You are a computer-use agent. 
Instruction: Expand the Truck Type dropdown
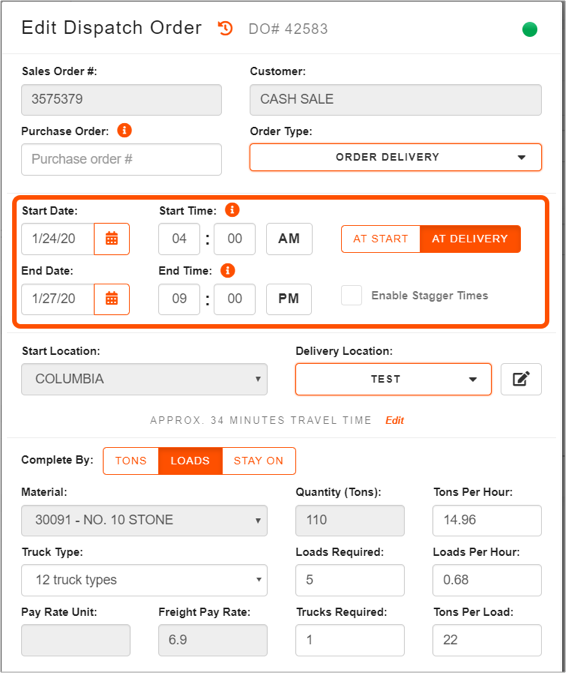[x=144, y=580]
